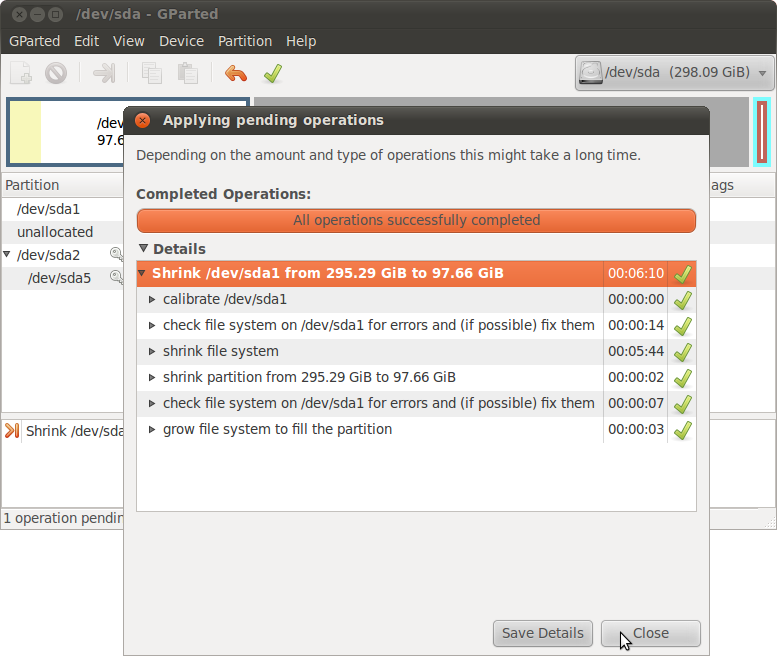Viewport: 777px width, 656px height.
Task: Expand the shrink file system step
Action: pos(152,351)
